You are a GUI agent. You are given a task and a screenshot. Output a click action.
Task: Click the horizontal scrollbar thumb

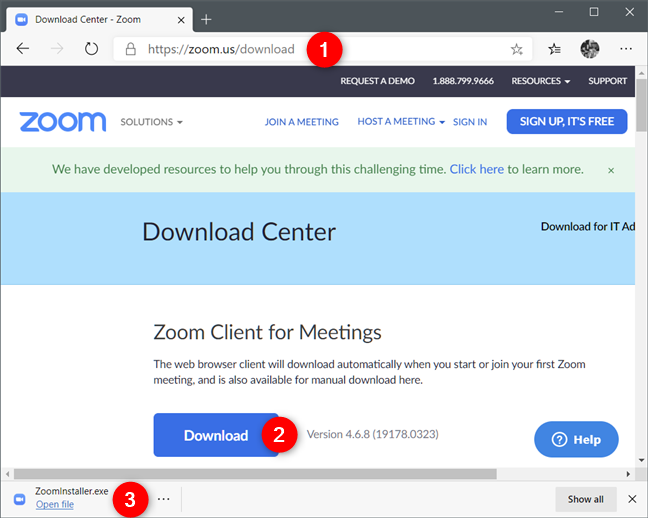(x=255, y=474)
